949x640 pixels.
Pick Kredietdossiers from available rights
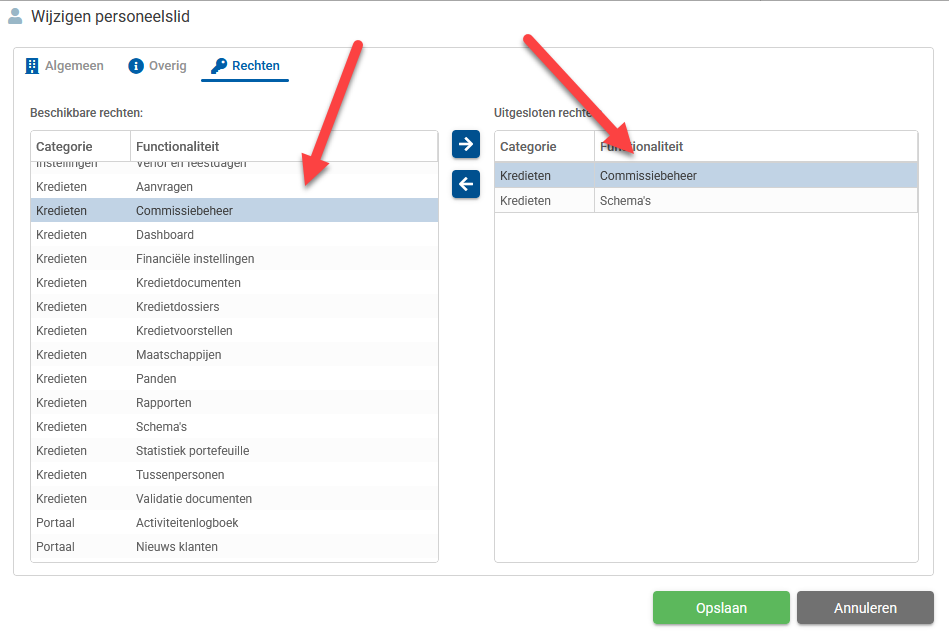(x=177, y=307)
